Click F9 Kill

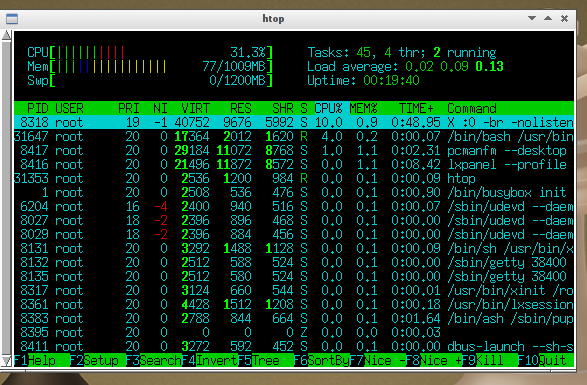(490, 361)
